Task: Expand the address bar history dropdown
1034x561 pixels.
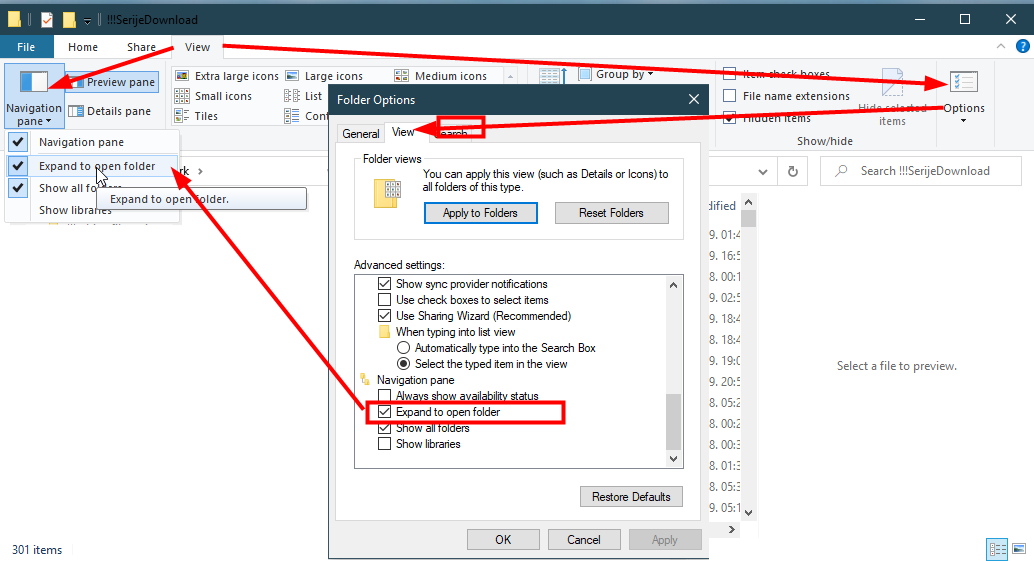Action: [763, 171]
